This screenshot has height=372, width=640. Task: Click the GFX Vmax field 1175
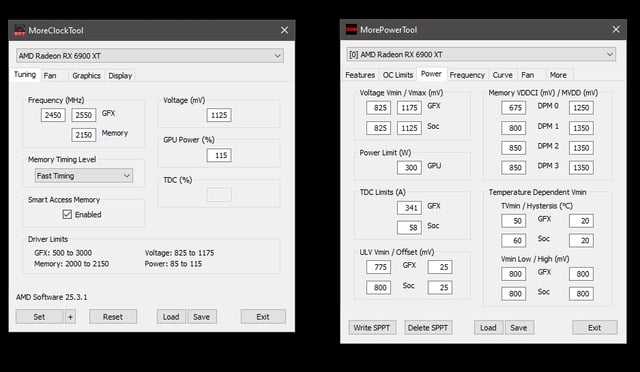click(x=409, y=108)
